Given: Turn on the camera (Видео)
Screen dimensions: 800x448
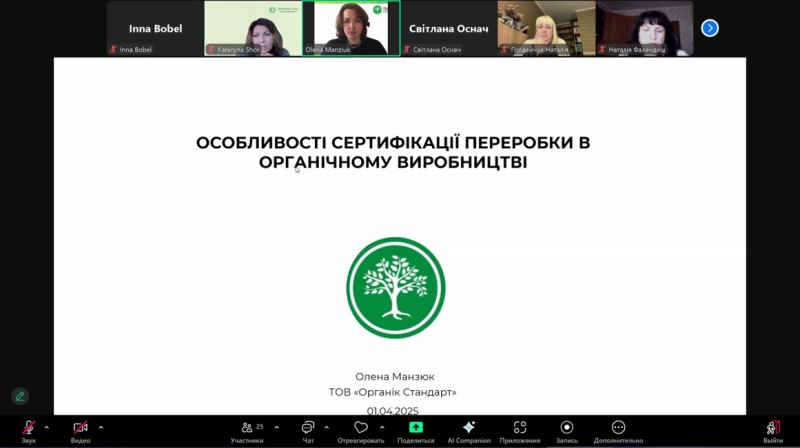Looking at the screenshot, I should point(80,428).
